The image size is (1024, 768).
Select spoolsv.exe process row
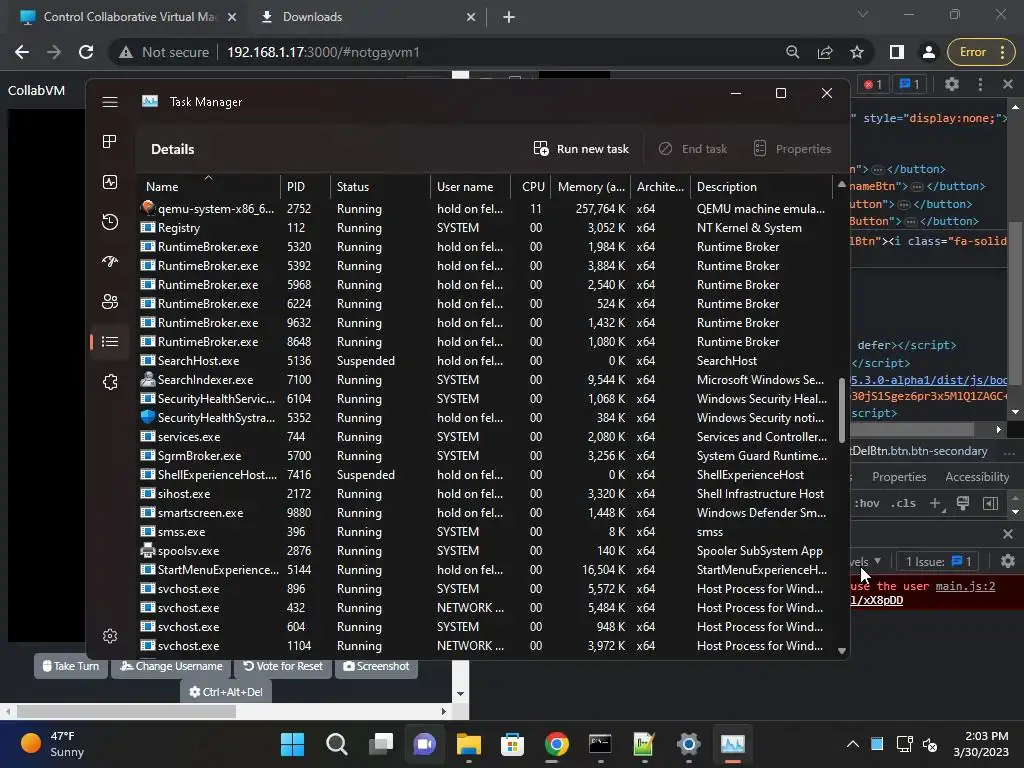486,551
